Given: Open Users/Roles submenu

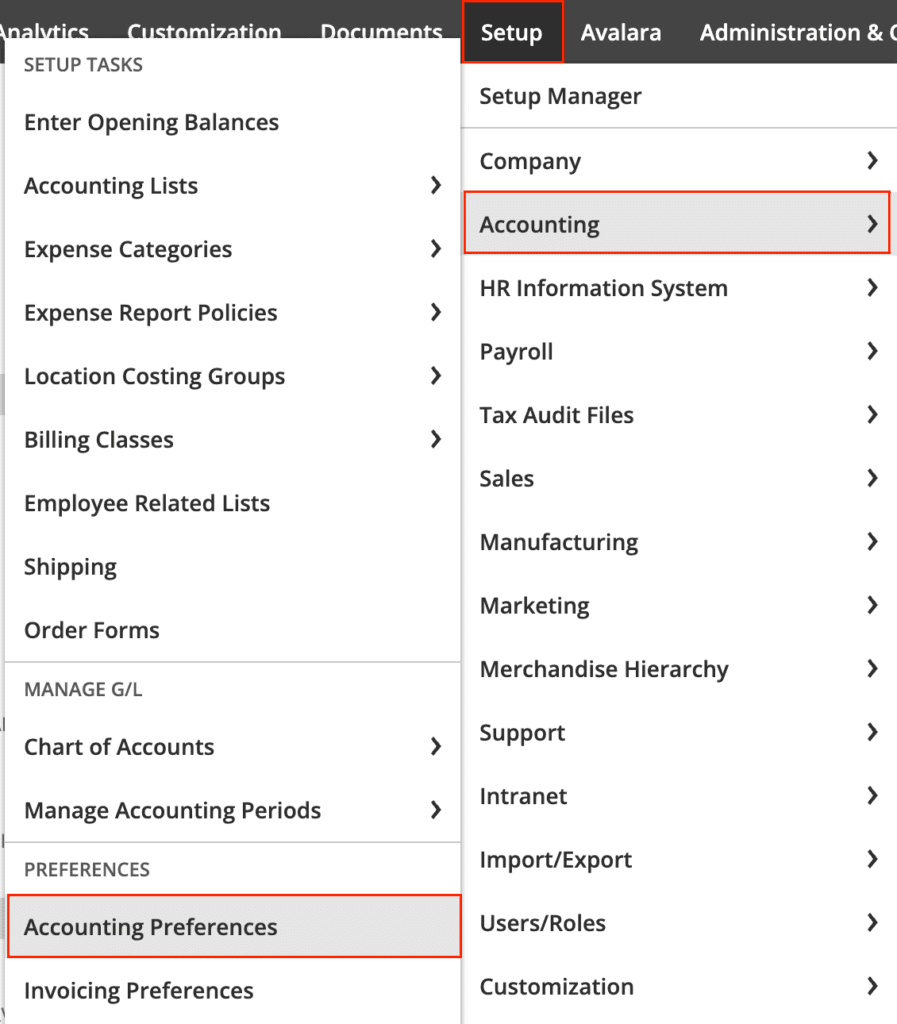Looking at the screenshot, I should (679, 923).
